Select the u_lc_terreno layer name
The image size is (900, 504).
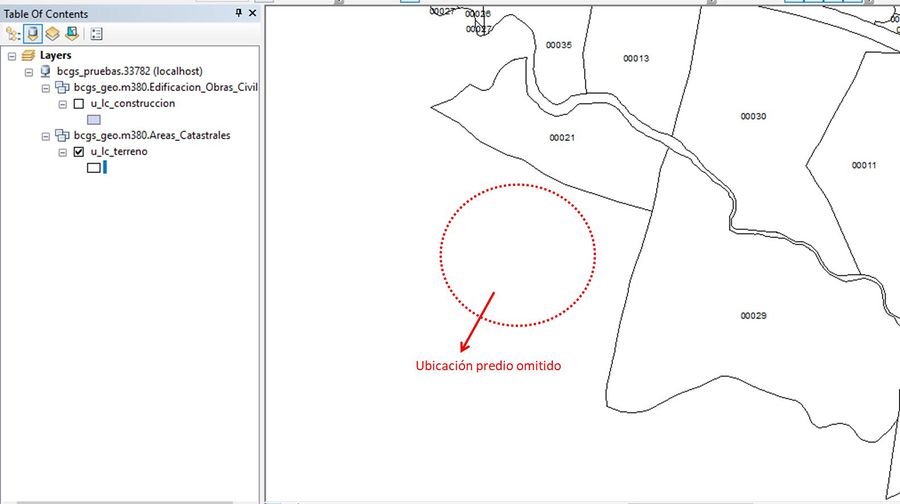pos(119,152)
